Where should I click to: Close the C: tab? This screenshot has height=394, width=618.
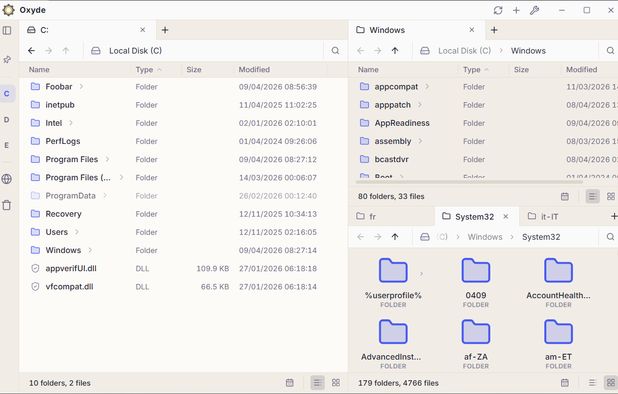tap(143, 30)
